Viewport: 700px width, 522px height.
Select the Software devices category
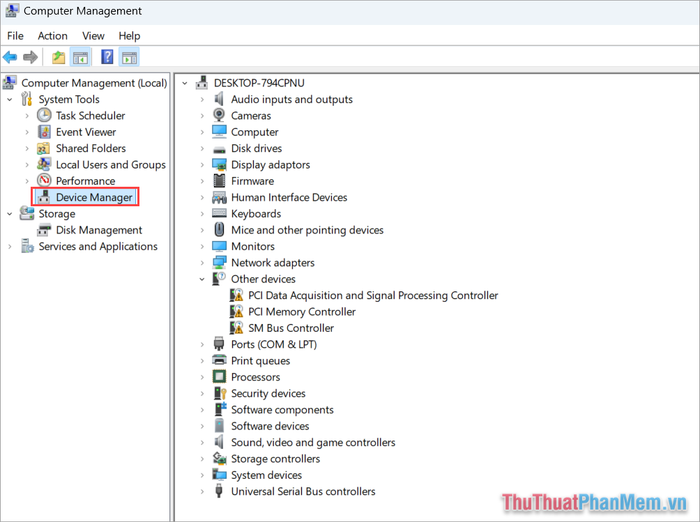tap(270, 426)
